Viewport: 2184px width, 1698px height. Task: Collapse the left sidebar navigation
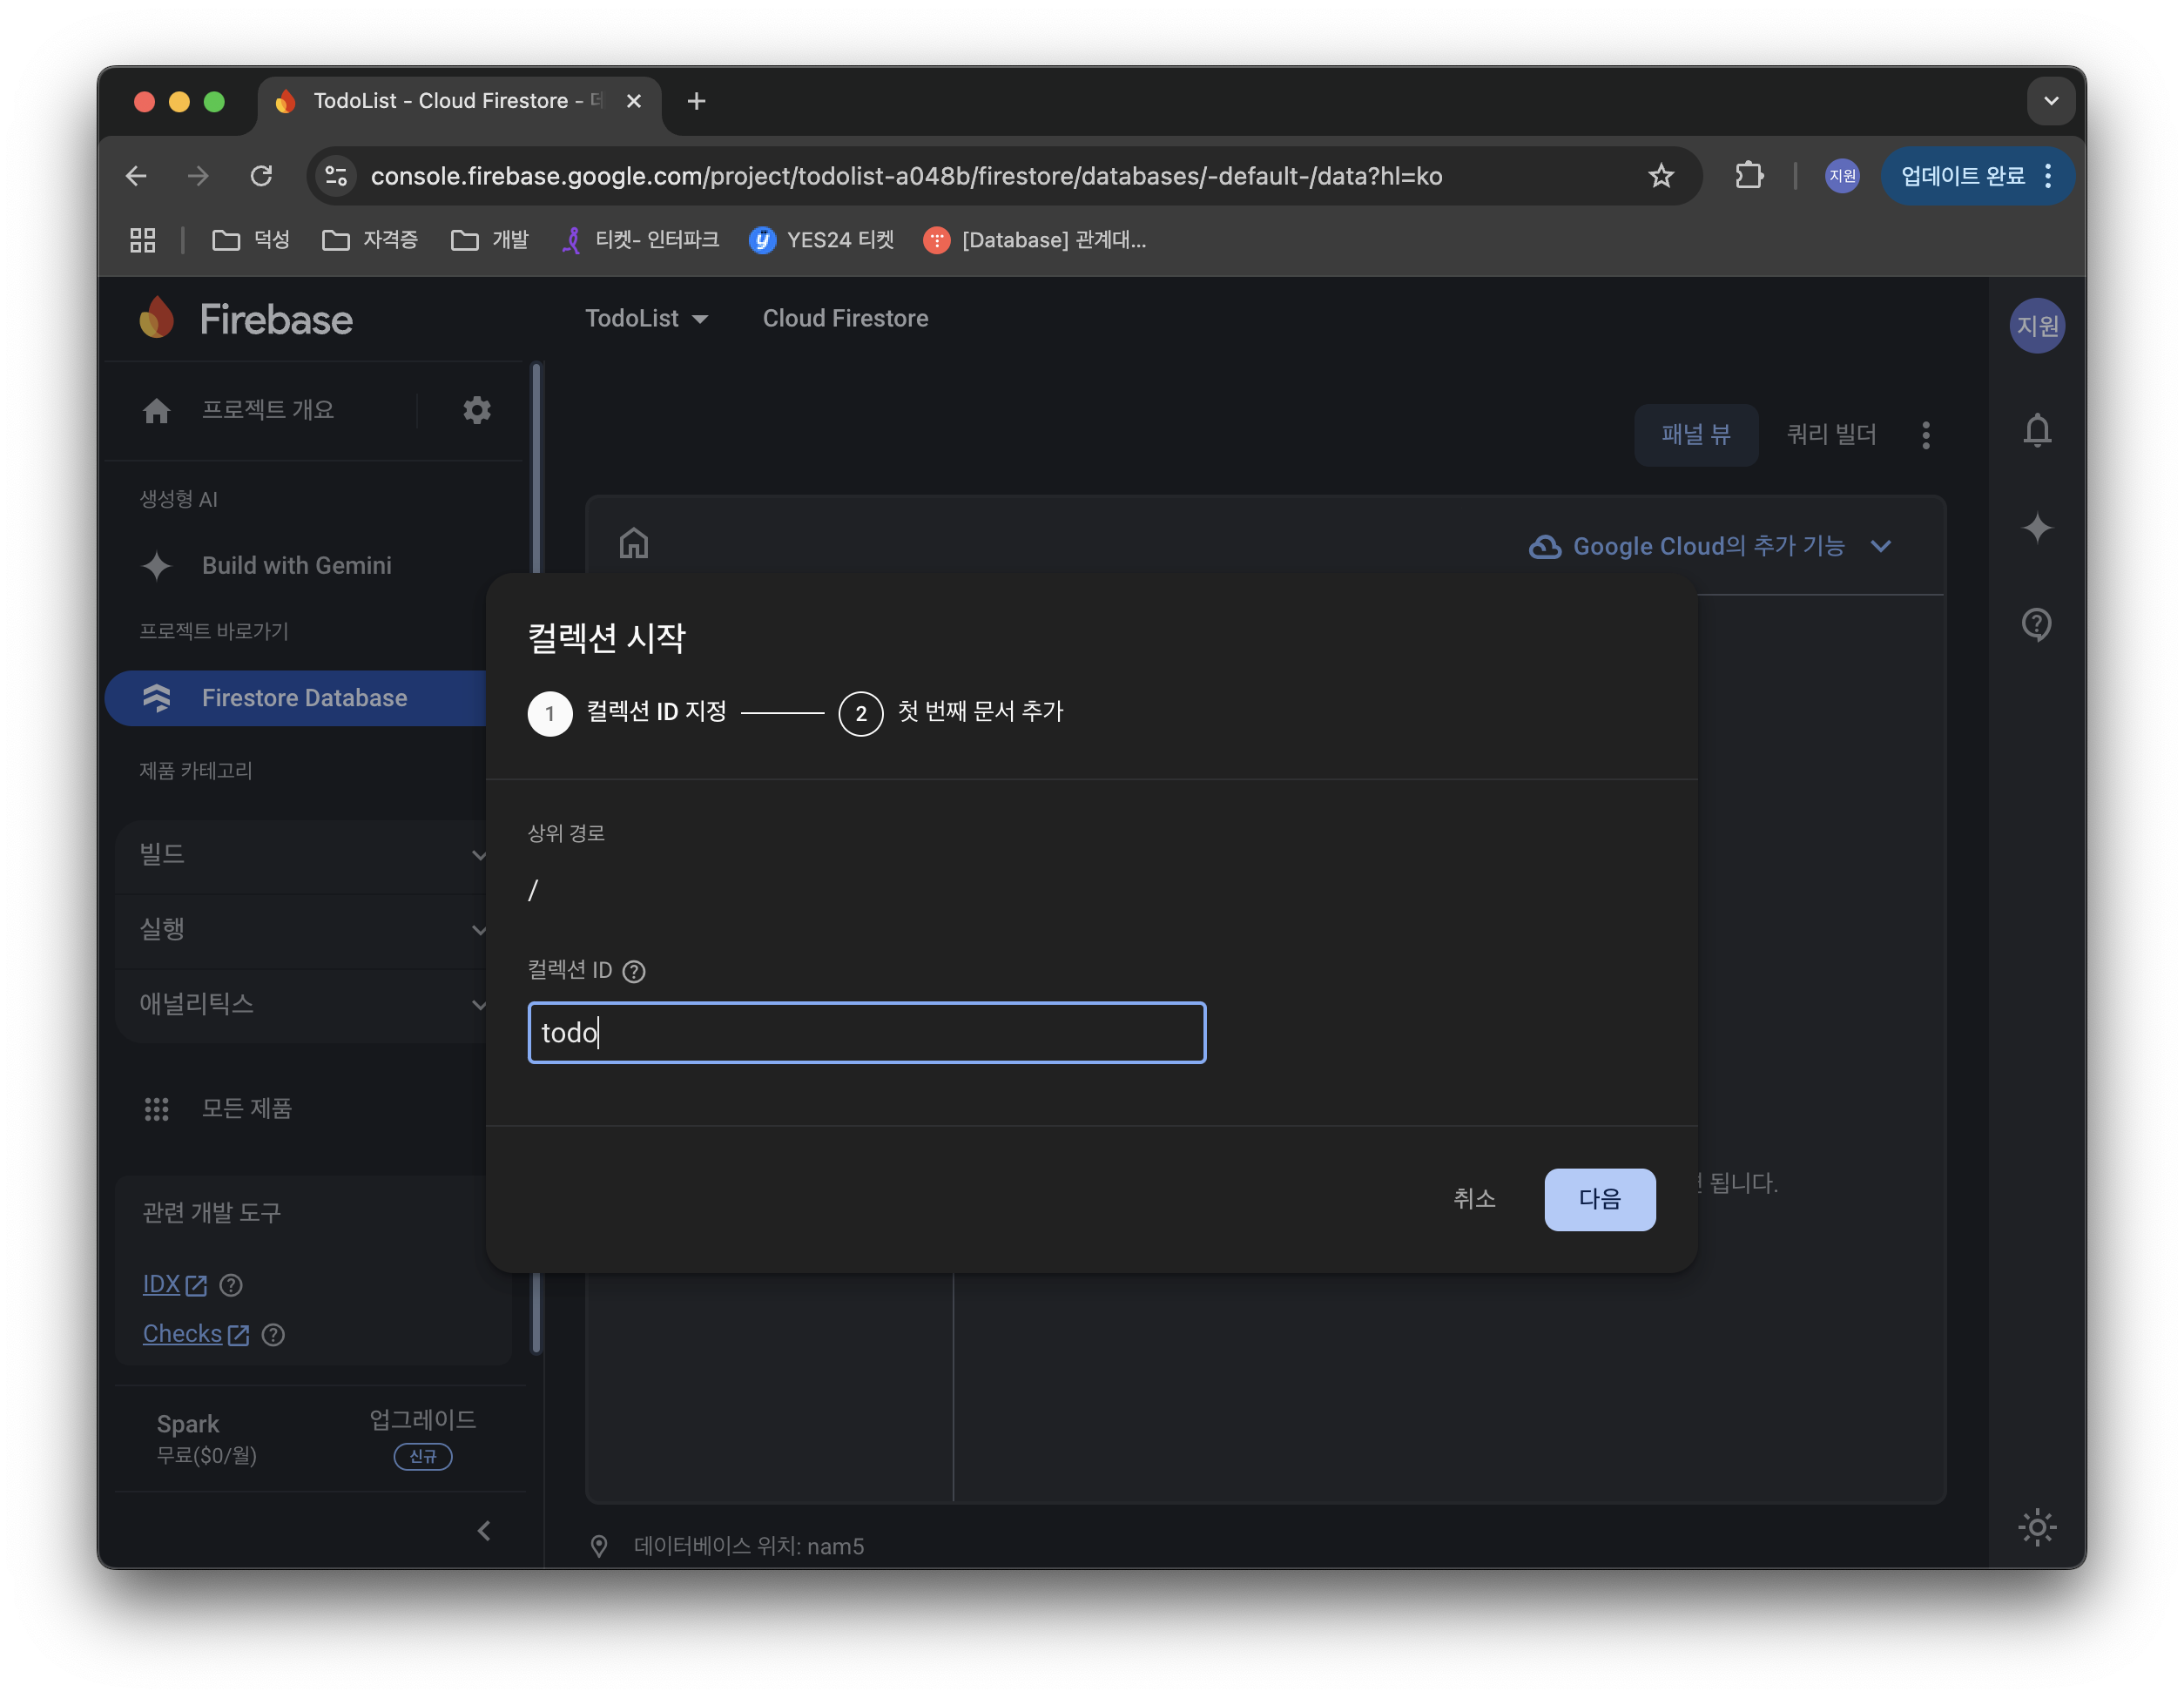pos(484,1531)
